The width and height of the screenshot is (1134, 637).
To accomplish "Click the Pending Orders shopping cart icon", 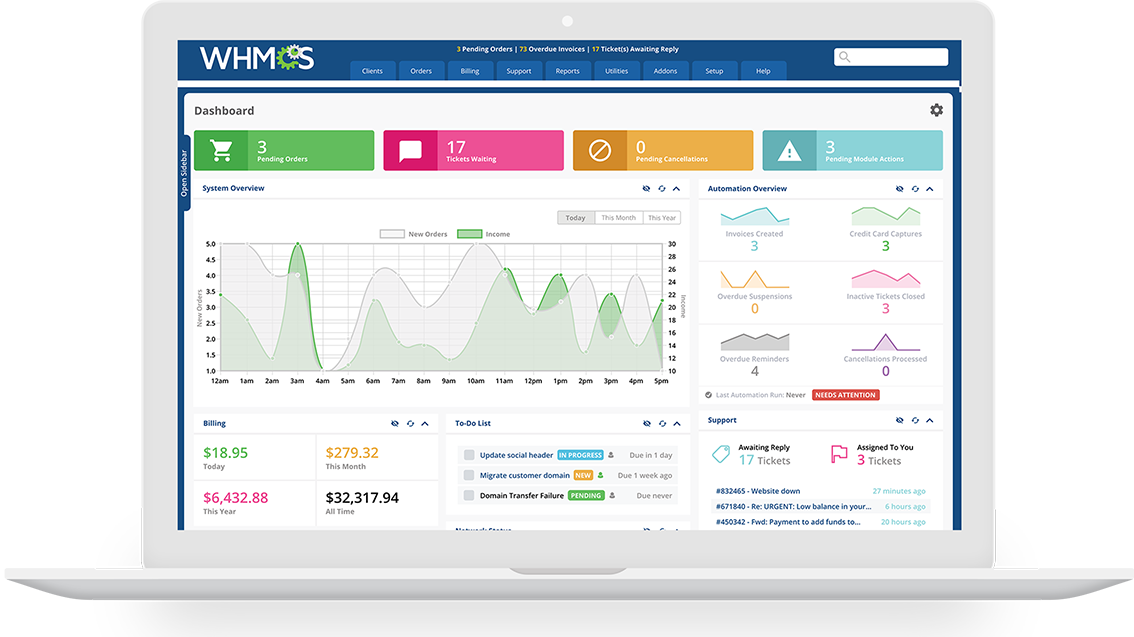I will tap(220, 149).
